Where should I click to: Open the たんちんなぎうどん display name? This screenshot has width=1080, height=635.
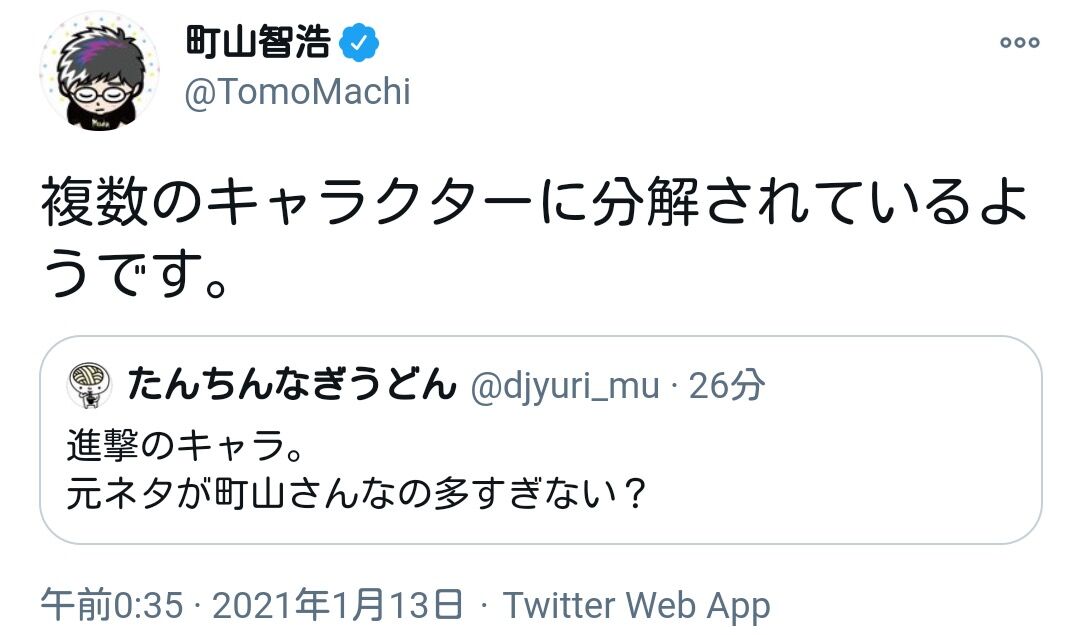(290, 385)
